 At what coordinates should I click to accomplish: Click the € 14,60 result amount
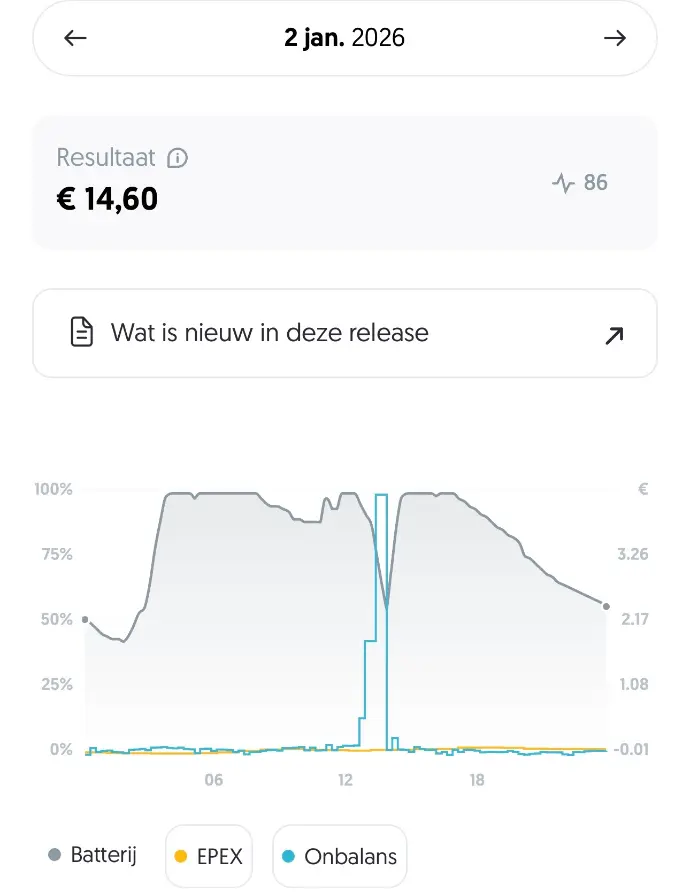pyautogui.click(x=108, y=199)
